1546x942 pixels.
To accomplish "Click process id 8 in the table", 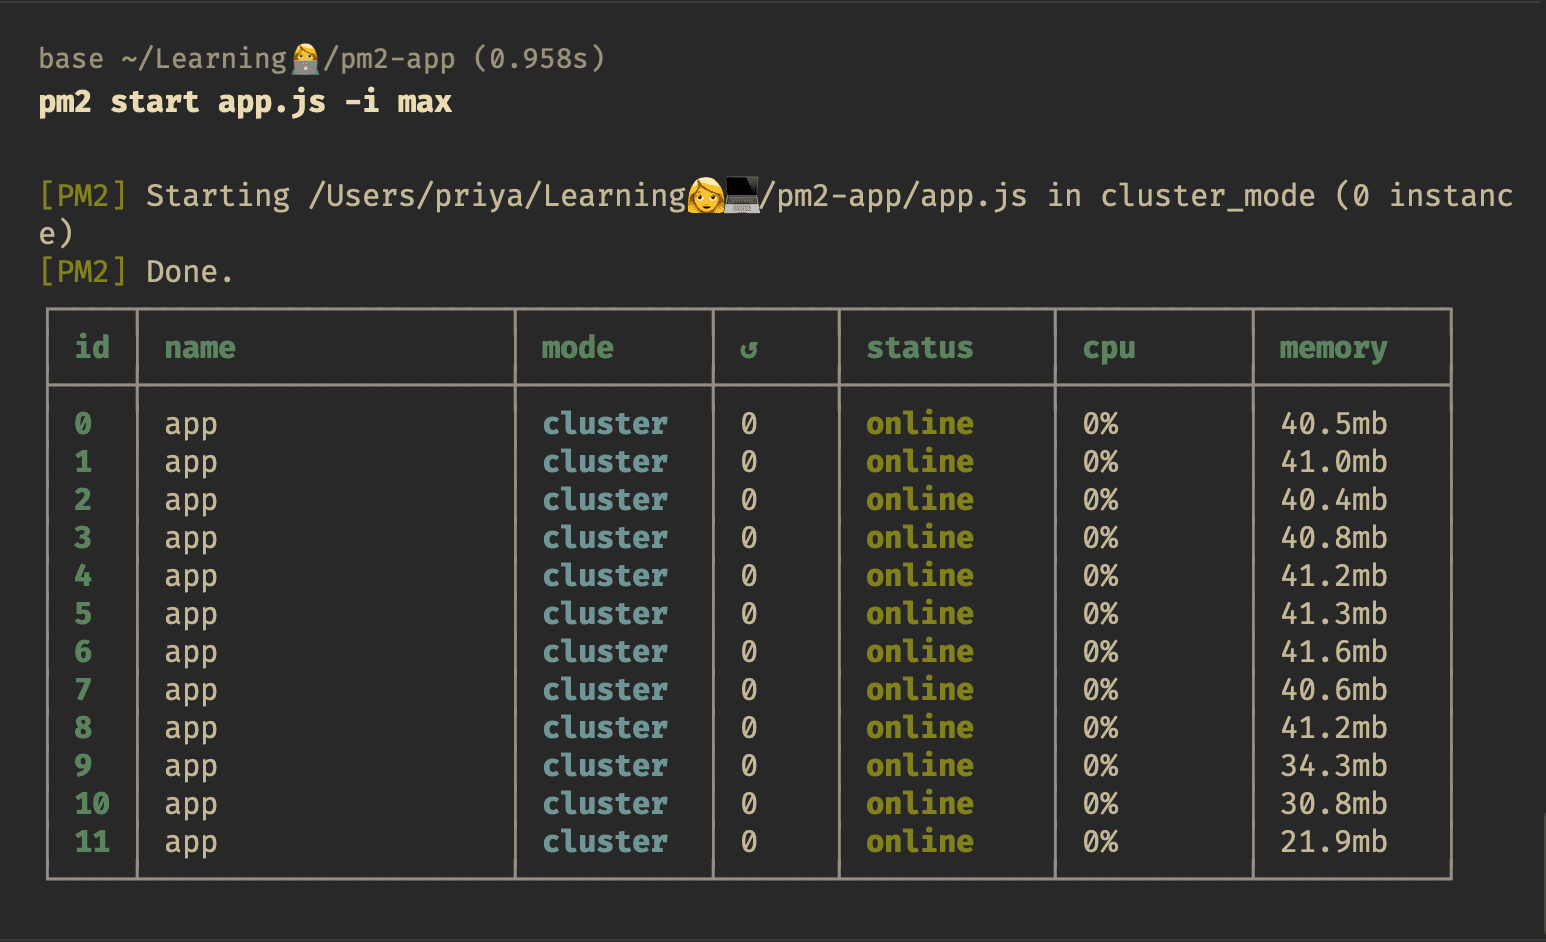I will (x=83, y=728).
